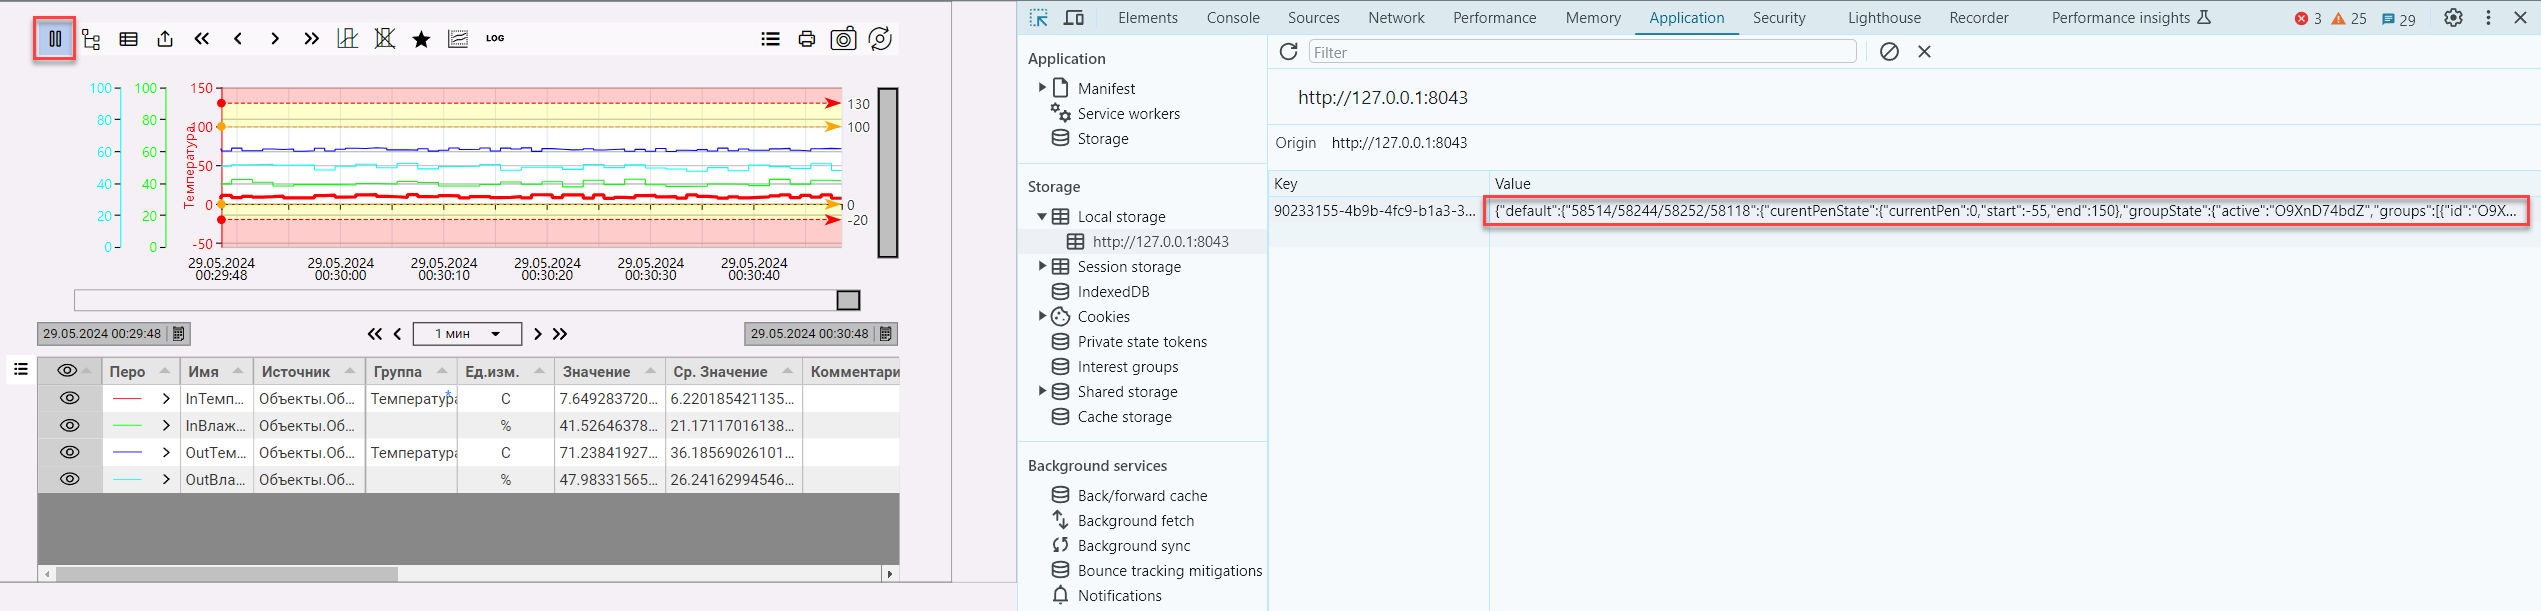Click the export (share) icon in the toolbar

(x=165, y=39)
